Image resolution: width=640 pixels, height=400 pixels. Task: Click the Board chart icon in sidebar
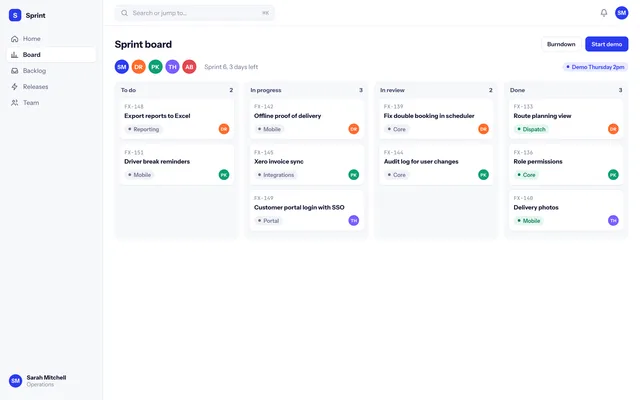coord(15,55)
